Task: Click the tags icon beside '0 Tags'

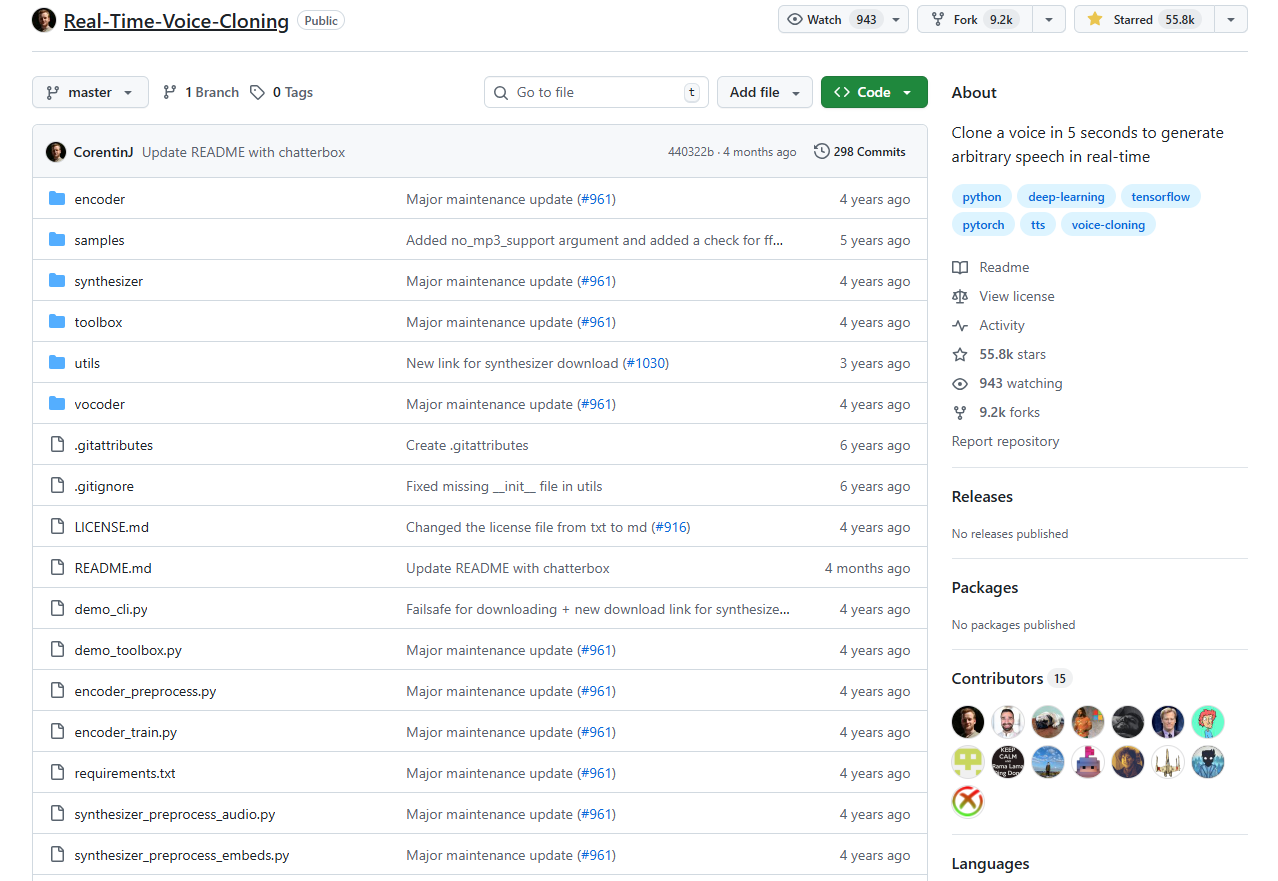Action: (255, 91)
